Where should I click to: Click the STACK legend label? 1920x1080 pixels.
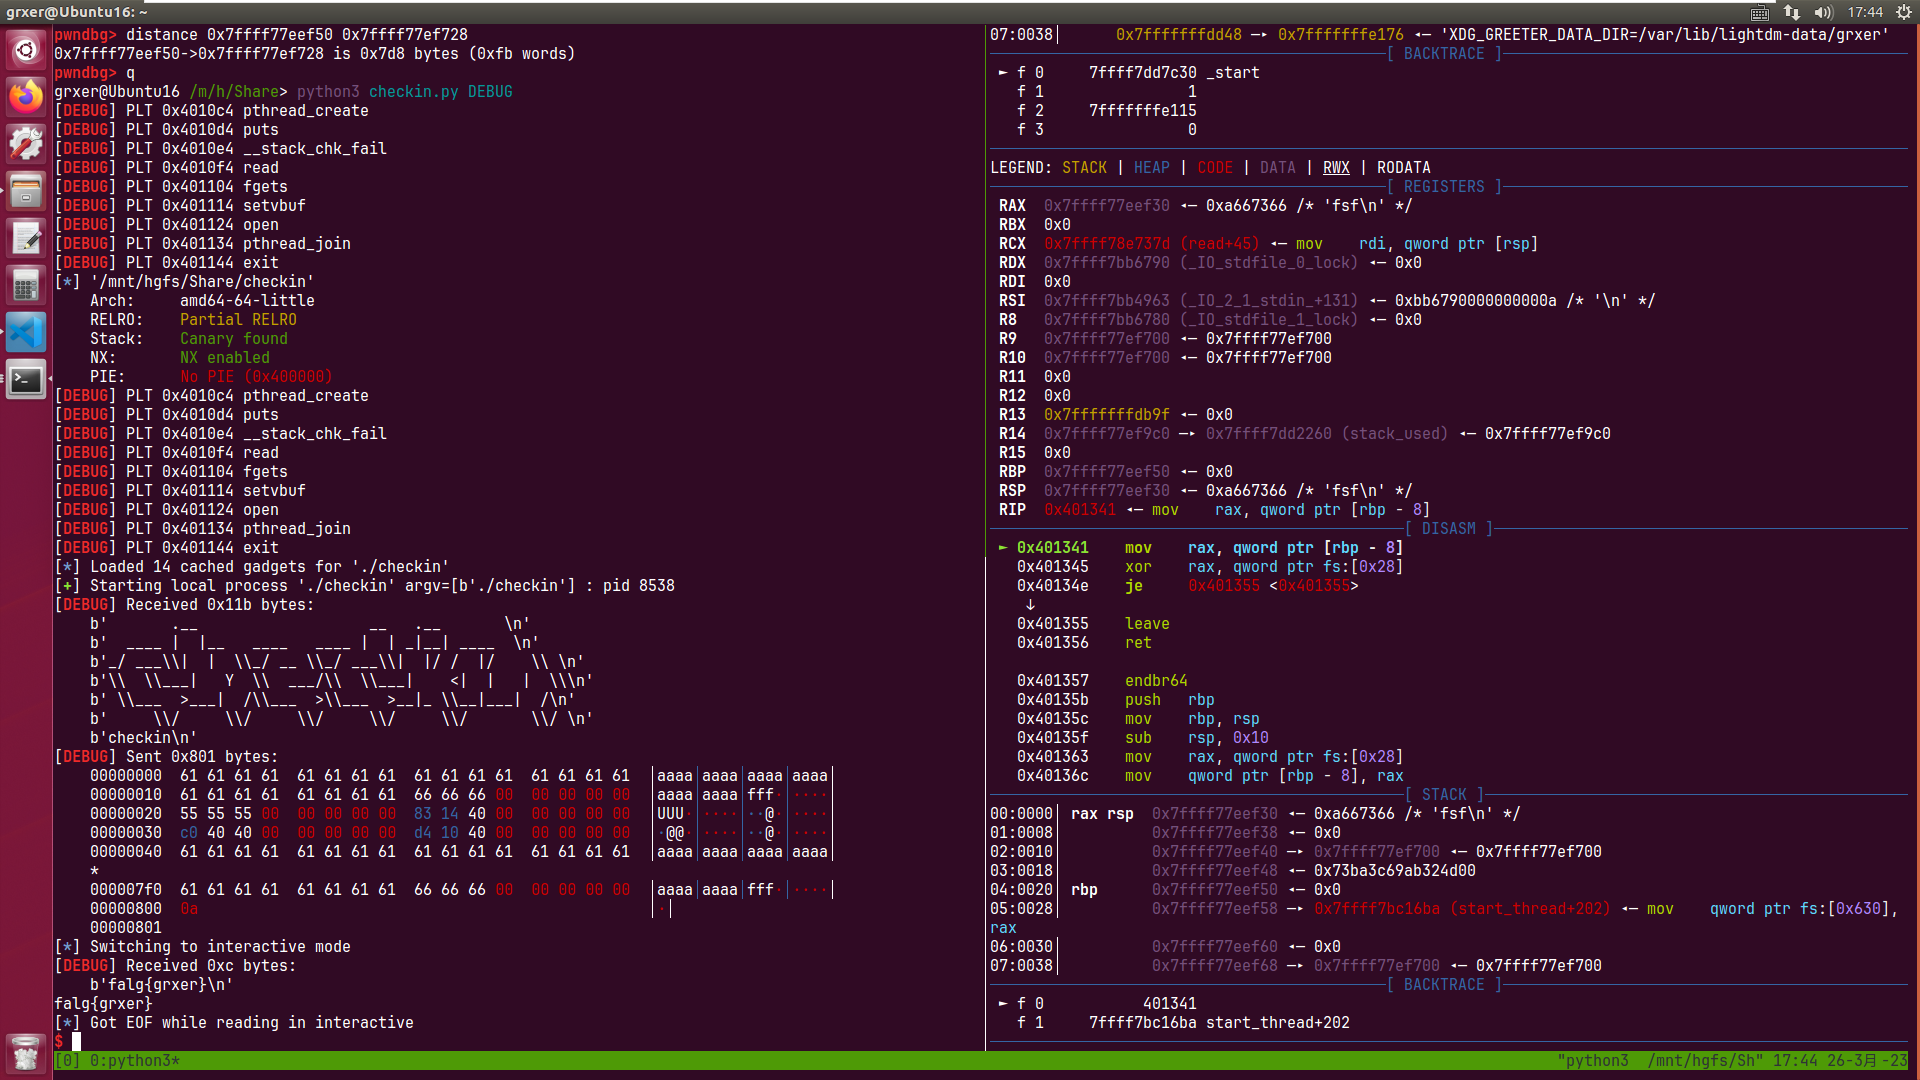(x=1084, y=168)
